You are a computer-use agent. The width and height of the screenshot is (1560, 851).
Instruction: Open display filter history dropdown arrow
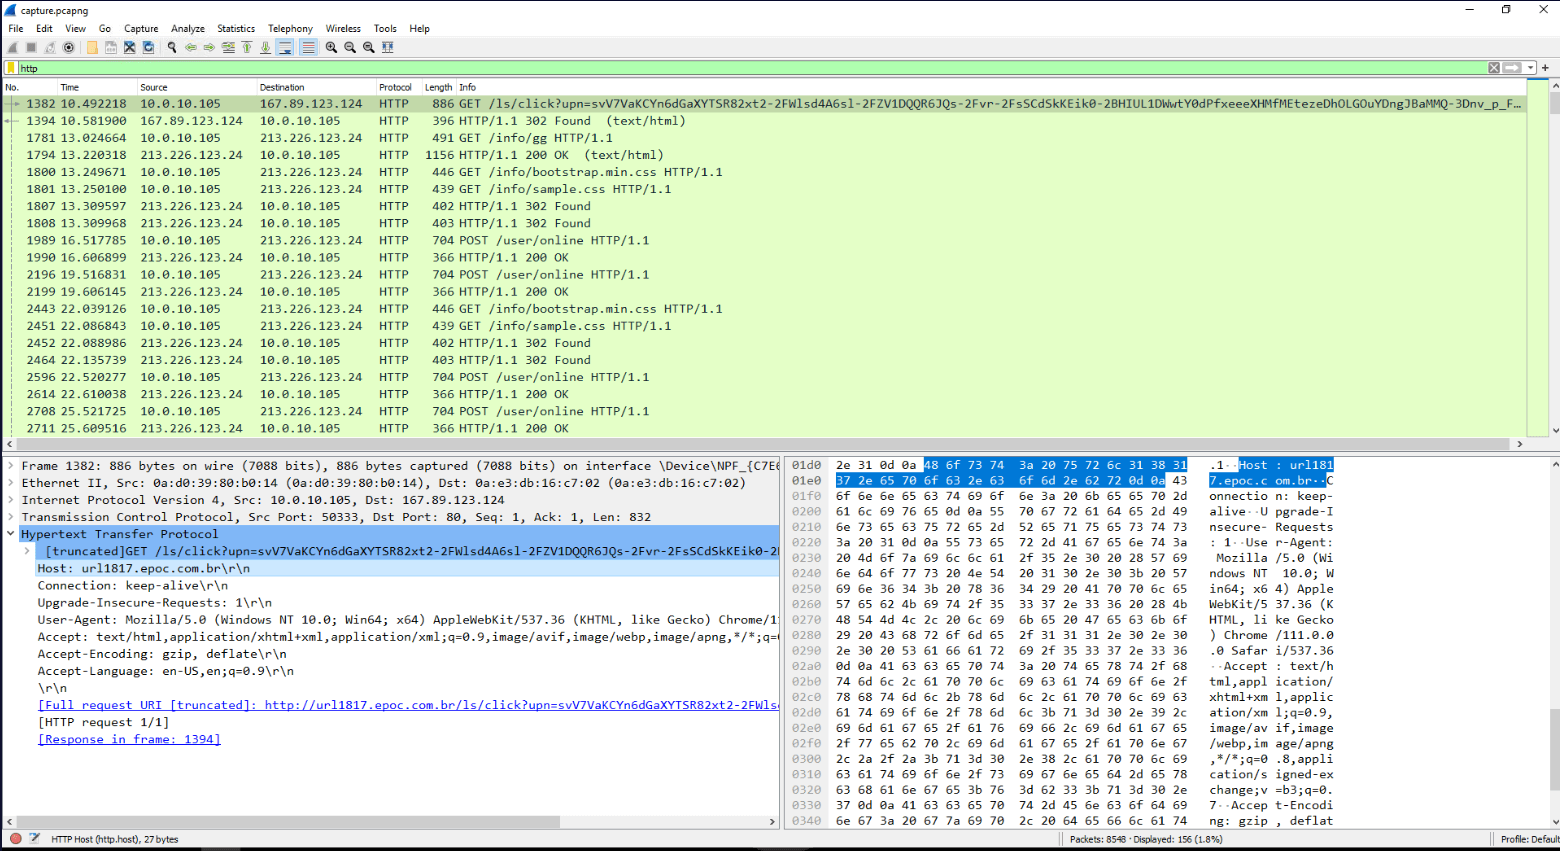coord(1530,68)
